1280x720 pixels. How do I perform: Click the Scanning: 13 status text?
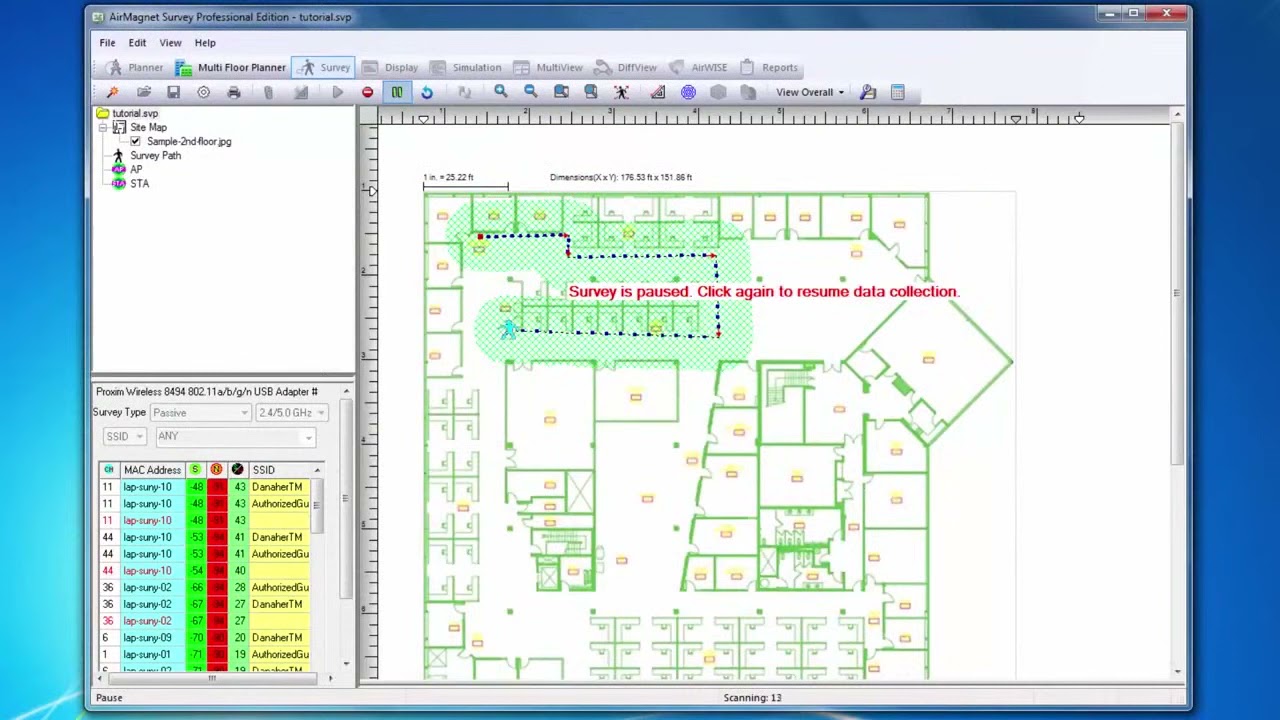tap(752, 698)
